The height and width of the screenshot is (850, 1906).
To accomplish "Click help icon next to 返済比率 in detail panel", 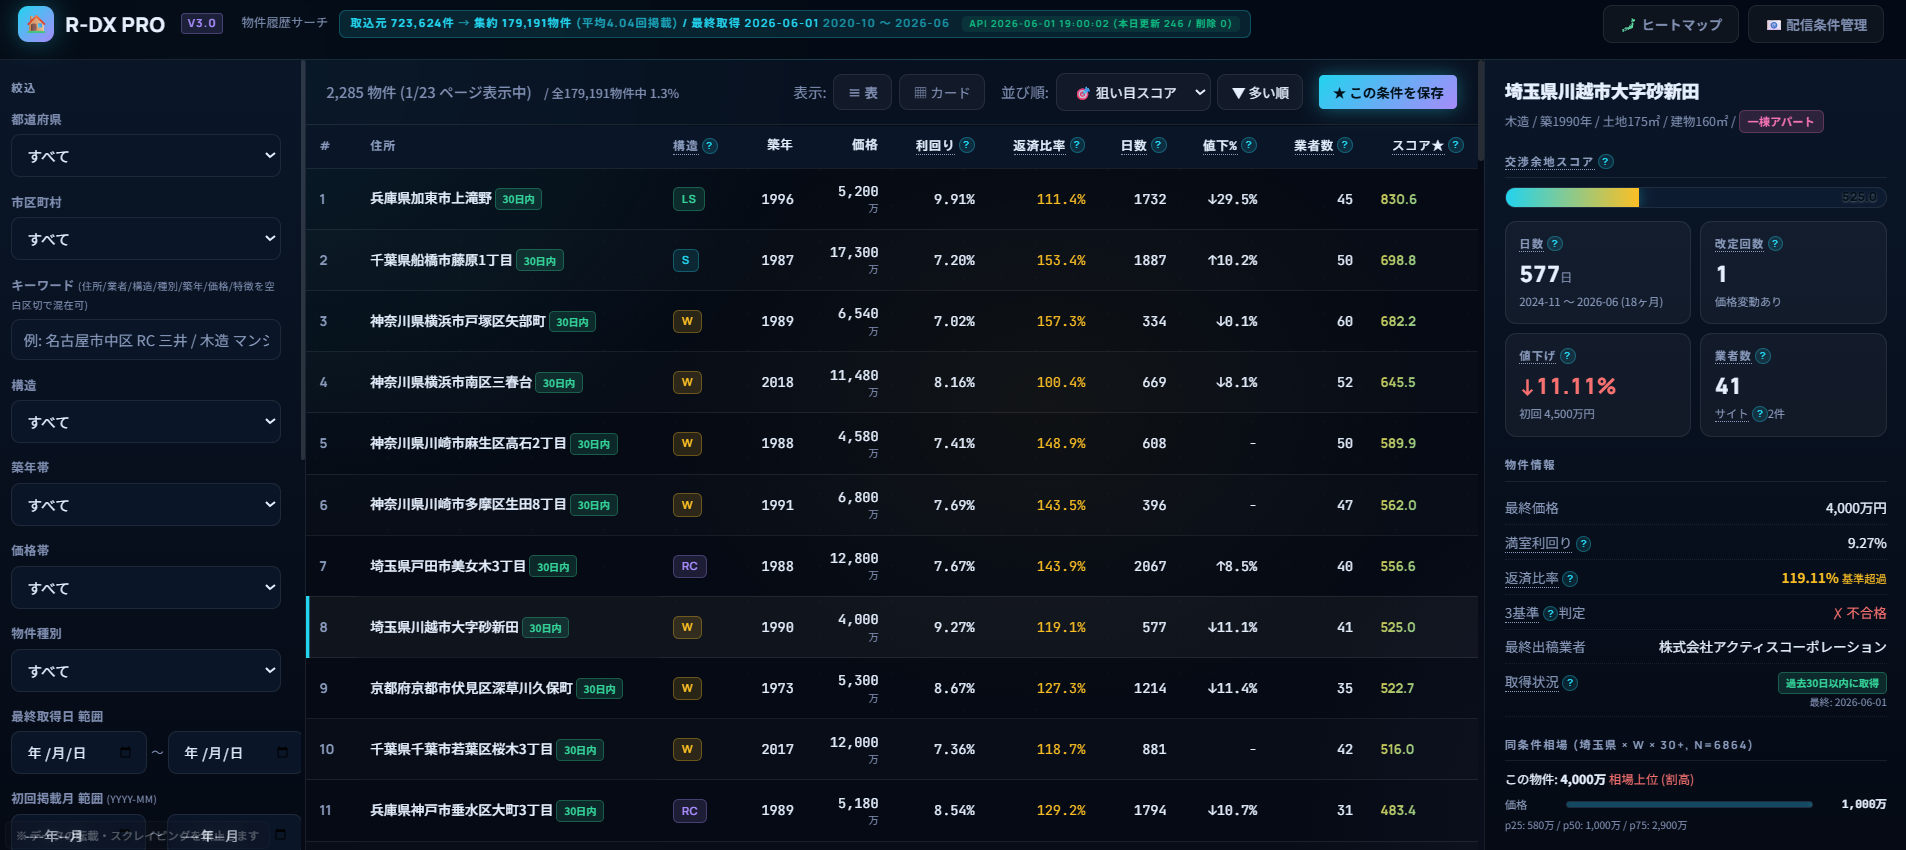I will click(x=1570, y=579).
